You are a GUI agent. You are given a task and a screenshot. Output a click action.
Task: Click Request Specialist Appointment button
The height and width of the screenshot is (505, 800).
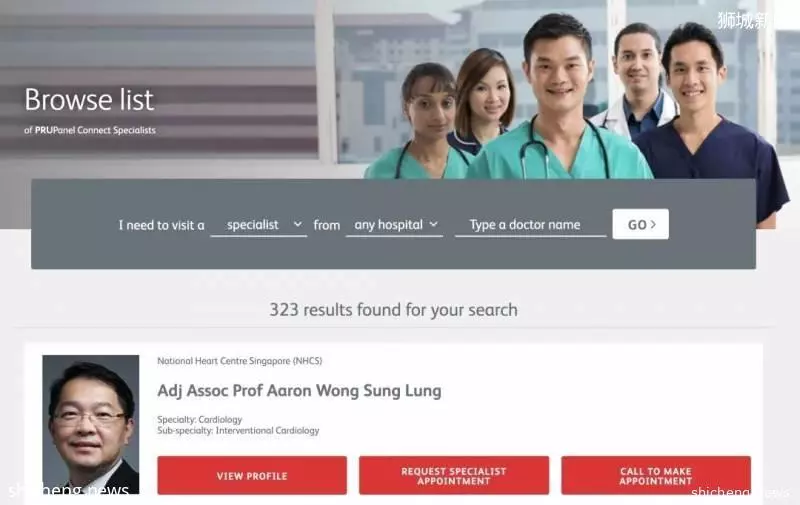pos(454,475)
